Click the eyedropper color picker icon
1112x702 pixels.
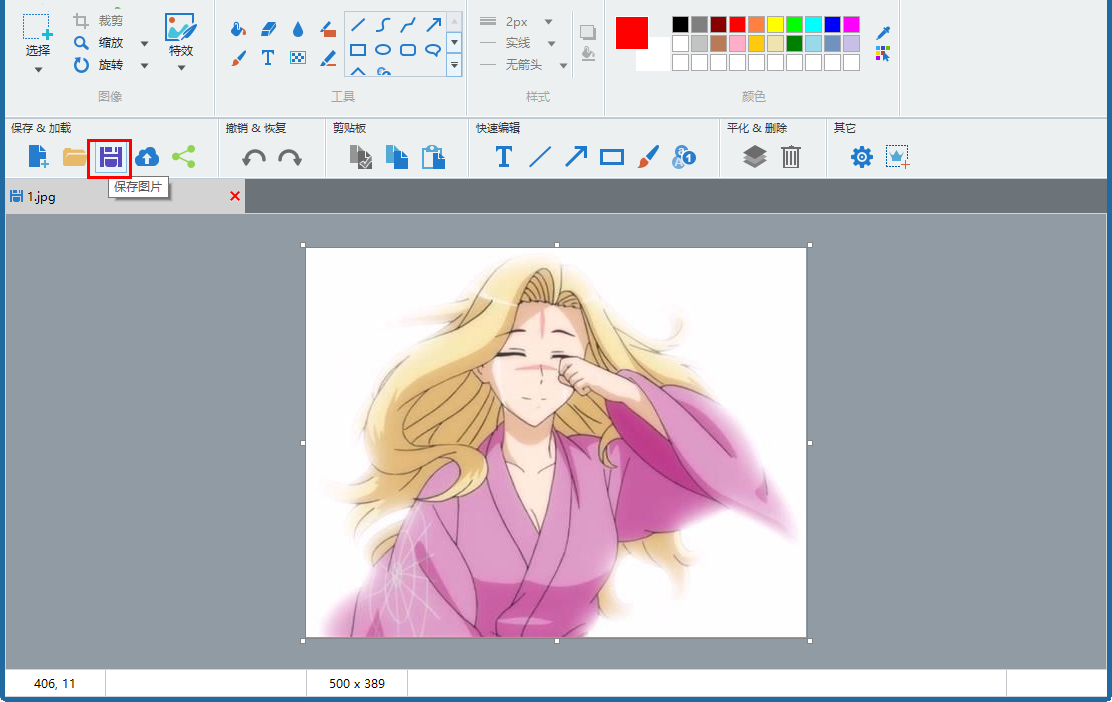click(883, 33)
